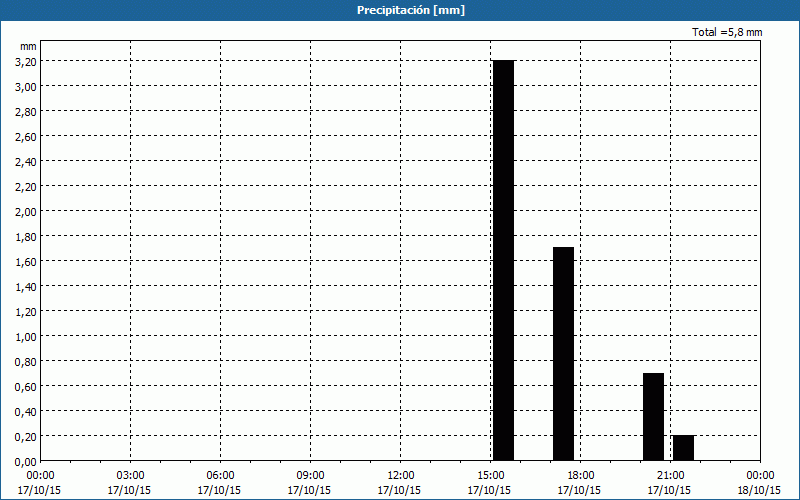Click the x-axis time label 03:00

coord(131,476)
